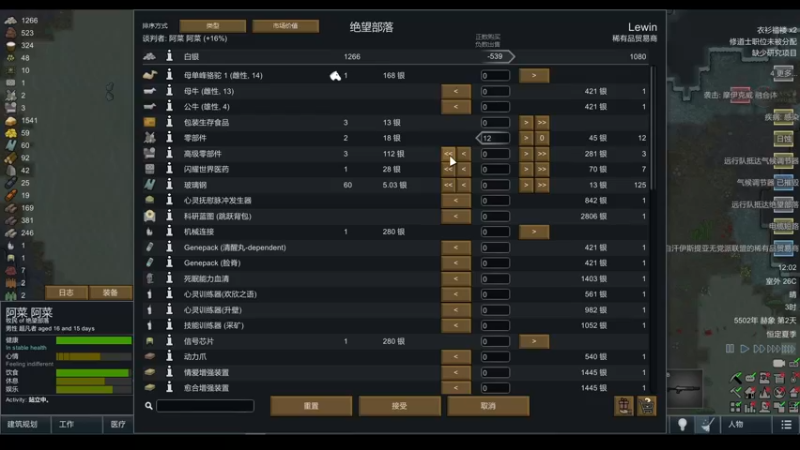Click the 饮食 food bar

click(x=93, y=372)
